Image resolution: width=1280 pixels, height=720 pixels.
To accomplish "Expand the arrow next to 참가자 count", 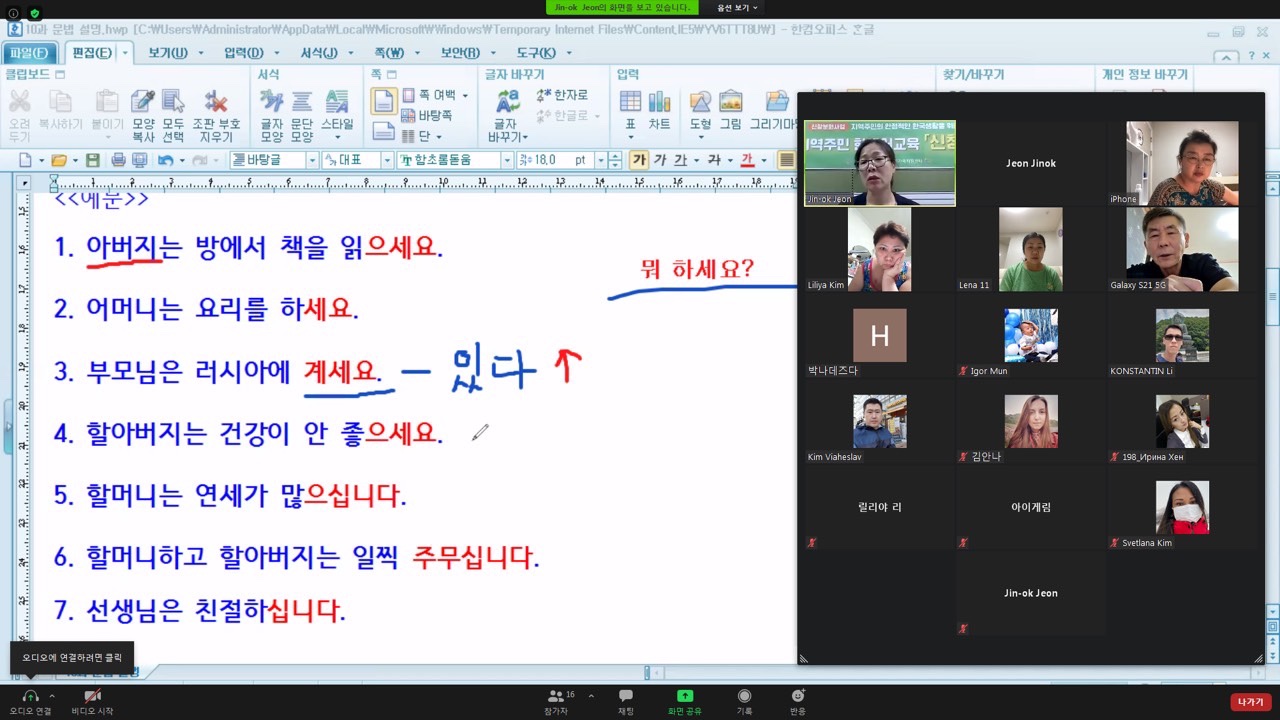I will [x=591, y=696].
